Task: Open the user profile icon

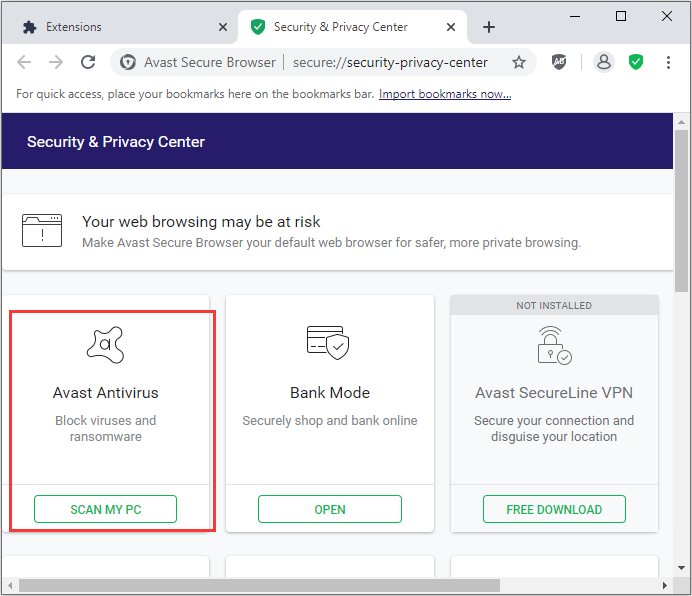Action: tap(604, 62)
